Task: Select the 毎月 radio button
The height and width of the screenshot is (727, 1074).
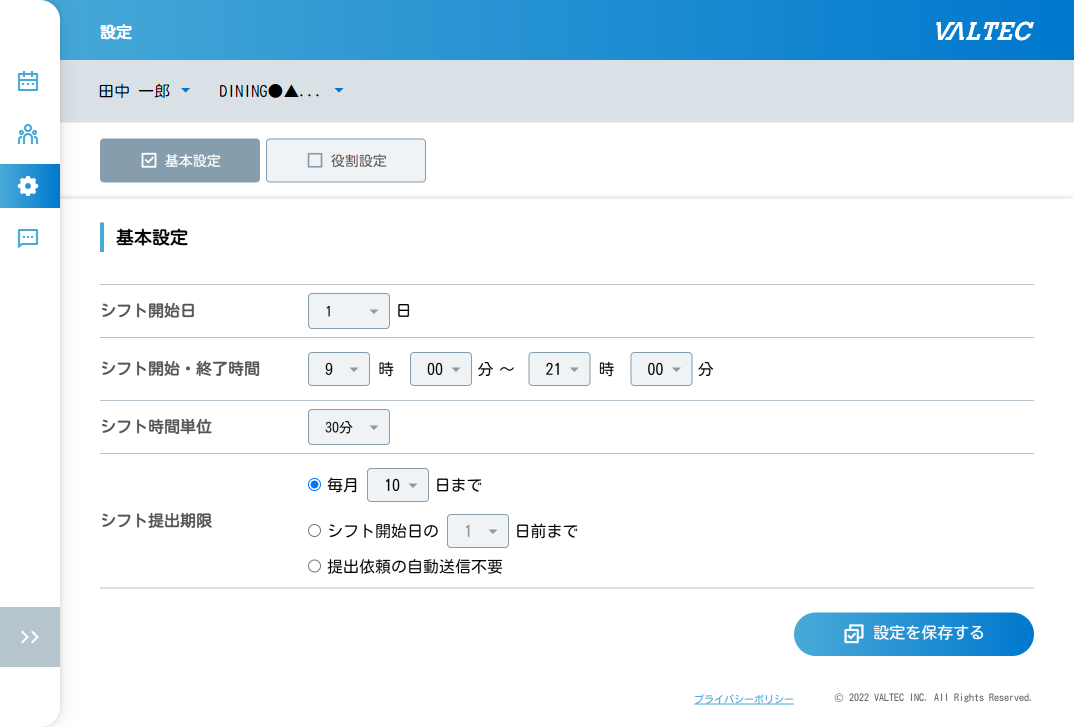Action: [315, 485]
